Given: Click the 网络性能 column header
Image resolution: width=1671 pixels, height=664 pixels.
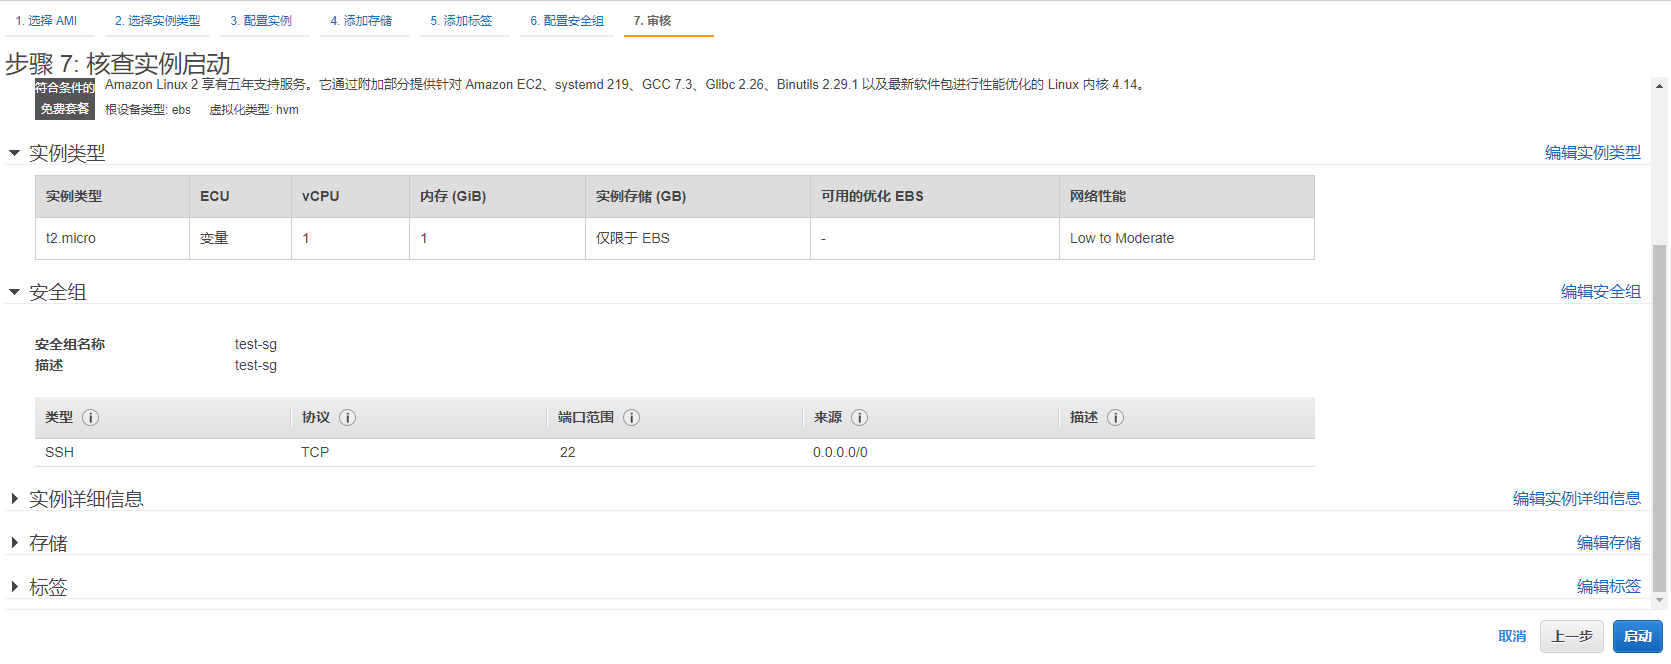Looking at the screenshot, I should [x=1187, y=197].
